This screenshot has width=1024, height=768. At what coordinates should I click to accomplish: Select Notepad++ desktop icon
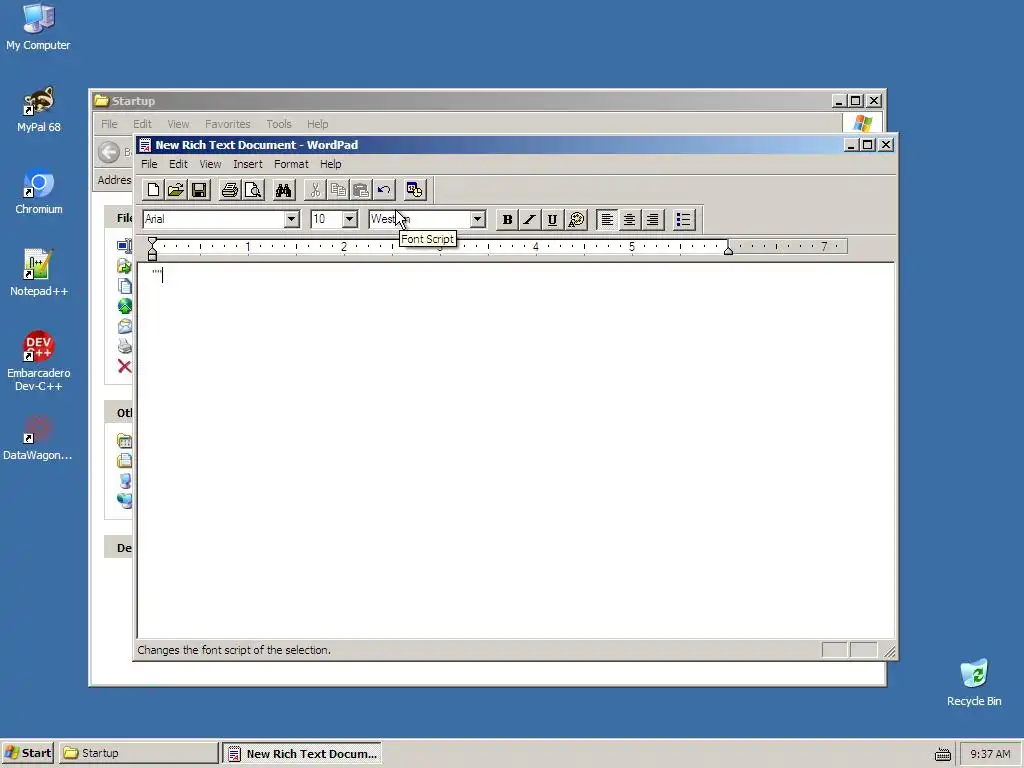(x=39, y=274)
